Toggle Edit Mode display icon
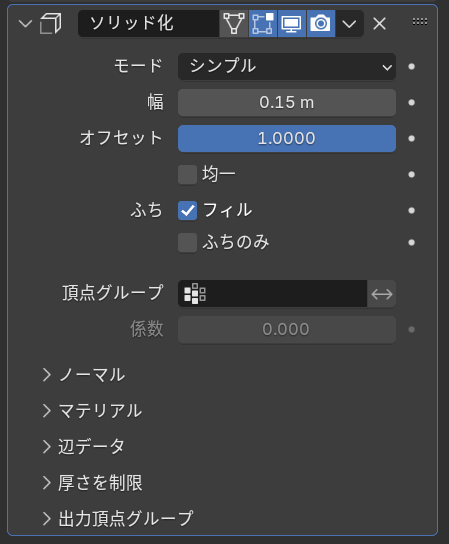The image size is (449, 544). point(263,24)
